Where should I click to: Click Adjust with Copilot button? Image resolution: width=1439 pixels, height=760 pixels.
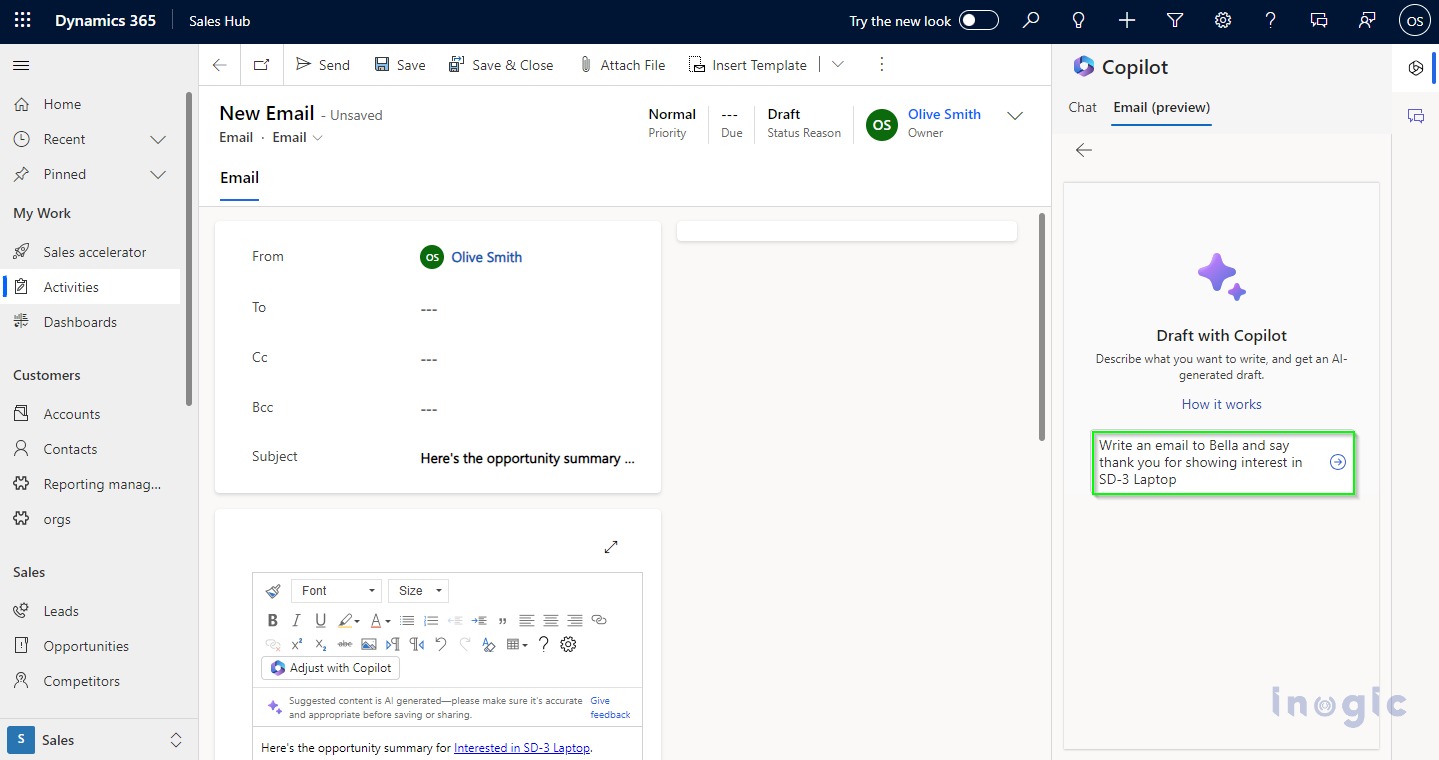[x=331, y=668]
